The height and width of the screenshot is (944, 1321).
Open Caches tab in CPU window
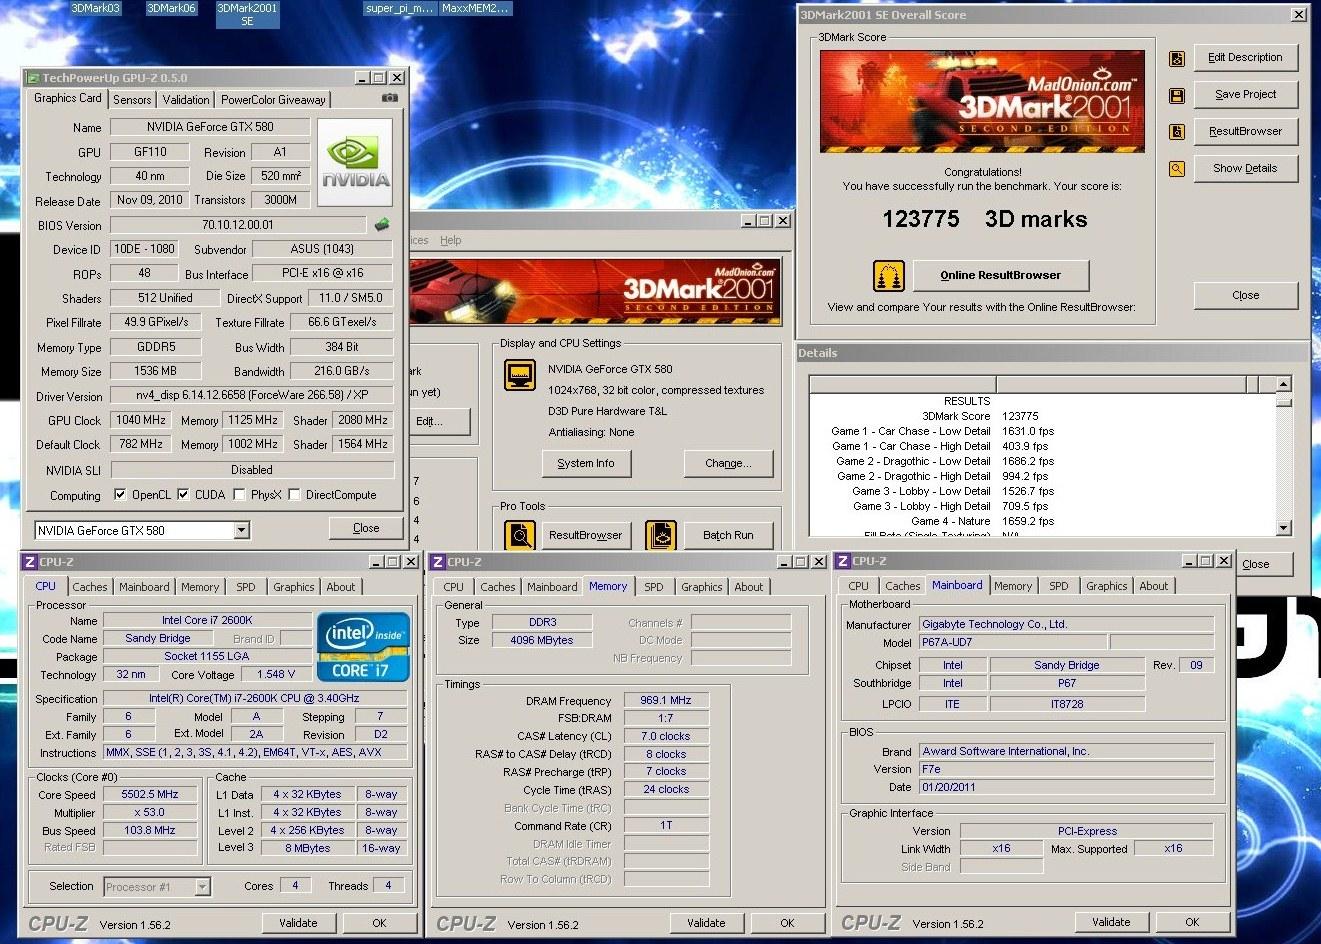coord(89,587)
